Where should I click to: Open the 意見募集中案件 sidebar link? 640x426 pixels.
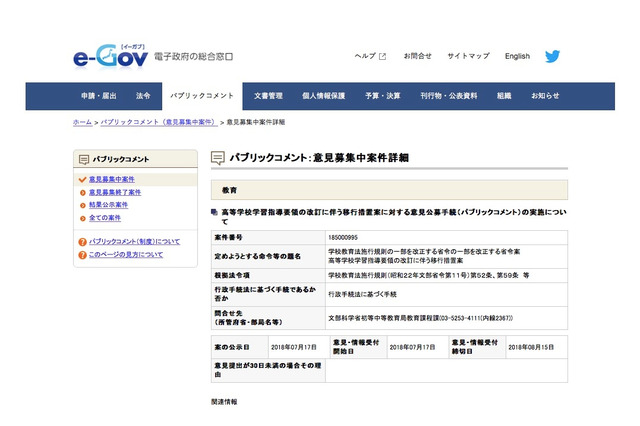(112, 179)
